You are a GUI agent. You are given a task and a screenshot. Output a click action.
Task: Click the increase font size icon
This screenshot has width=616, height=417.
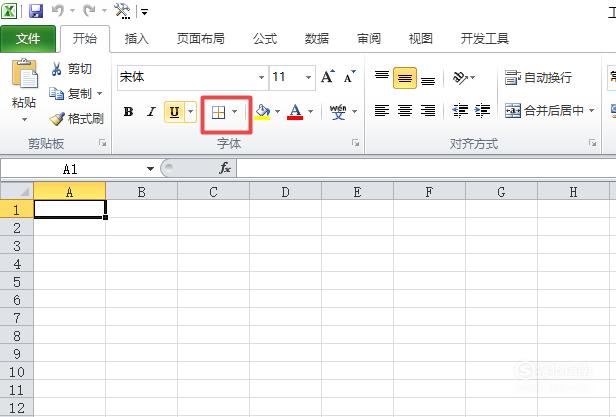tap(327, 77)
